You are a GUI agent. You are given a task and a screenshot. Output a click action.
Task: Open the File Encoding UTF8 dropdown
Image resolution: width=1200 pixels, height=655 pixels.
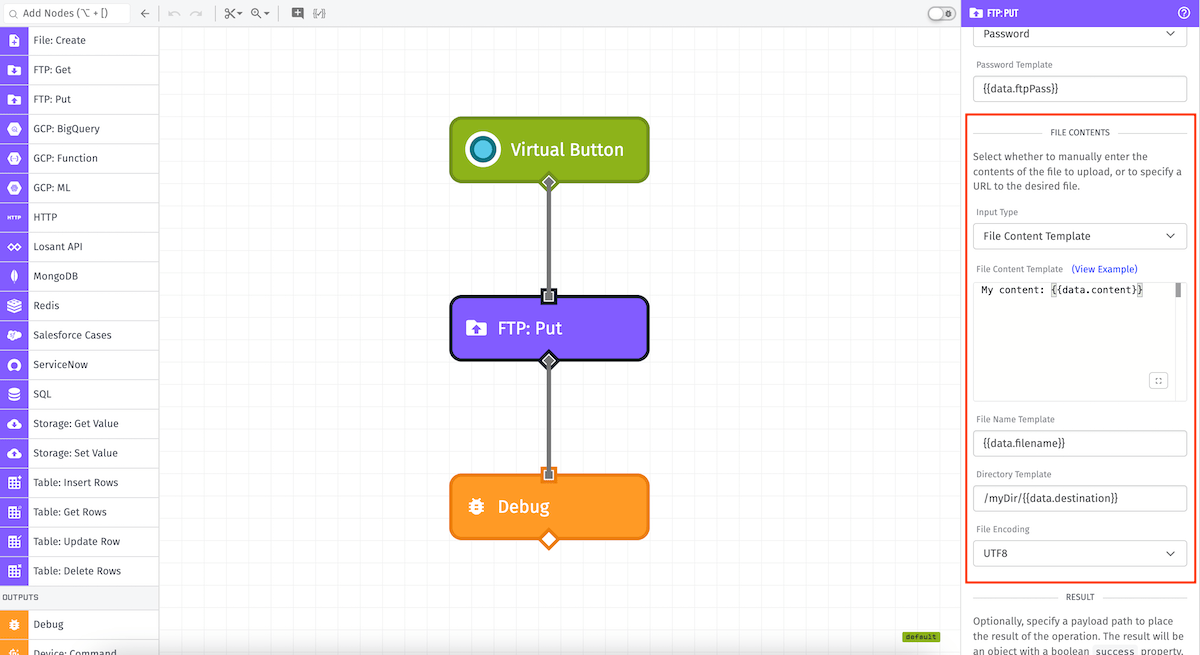pos(1080,553)
